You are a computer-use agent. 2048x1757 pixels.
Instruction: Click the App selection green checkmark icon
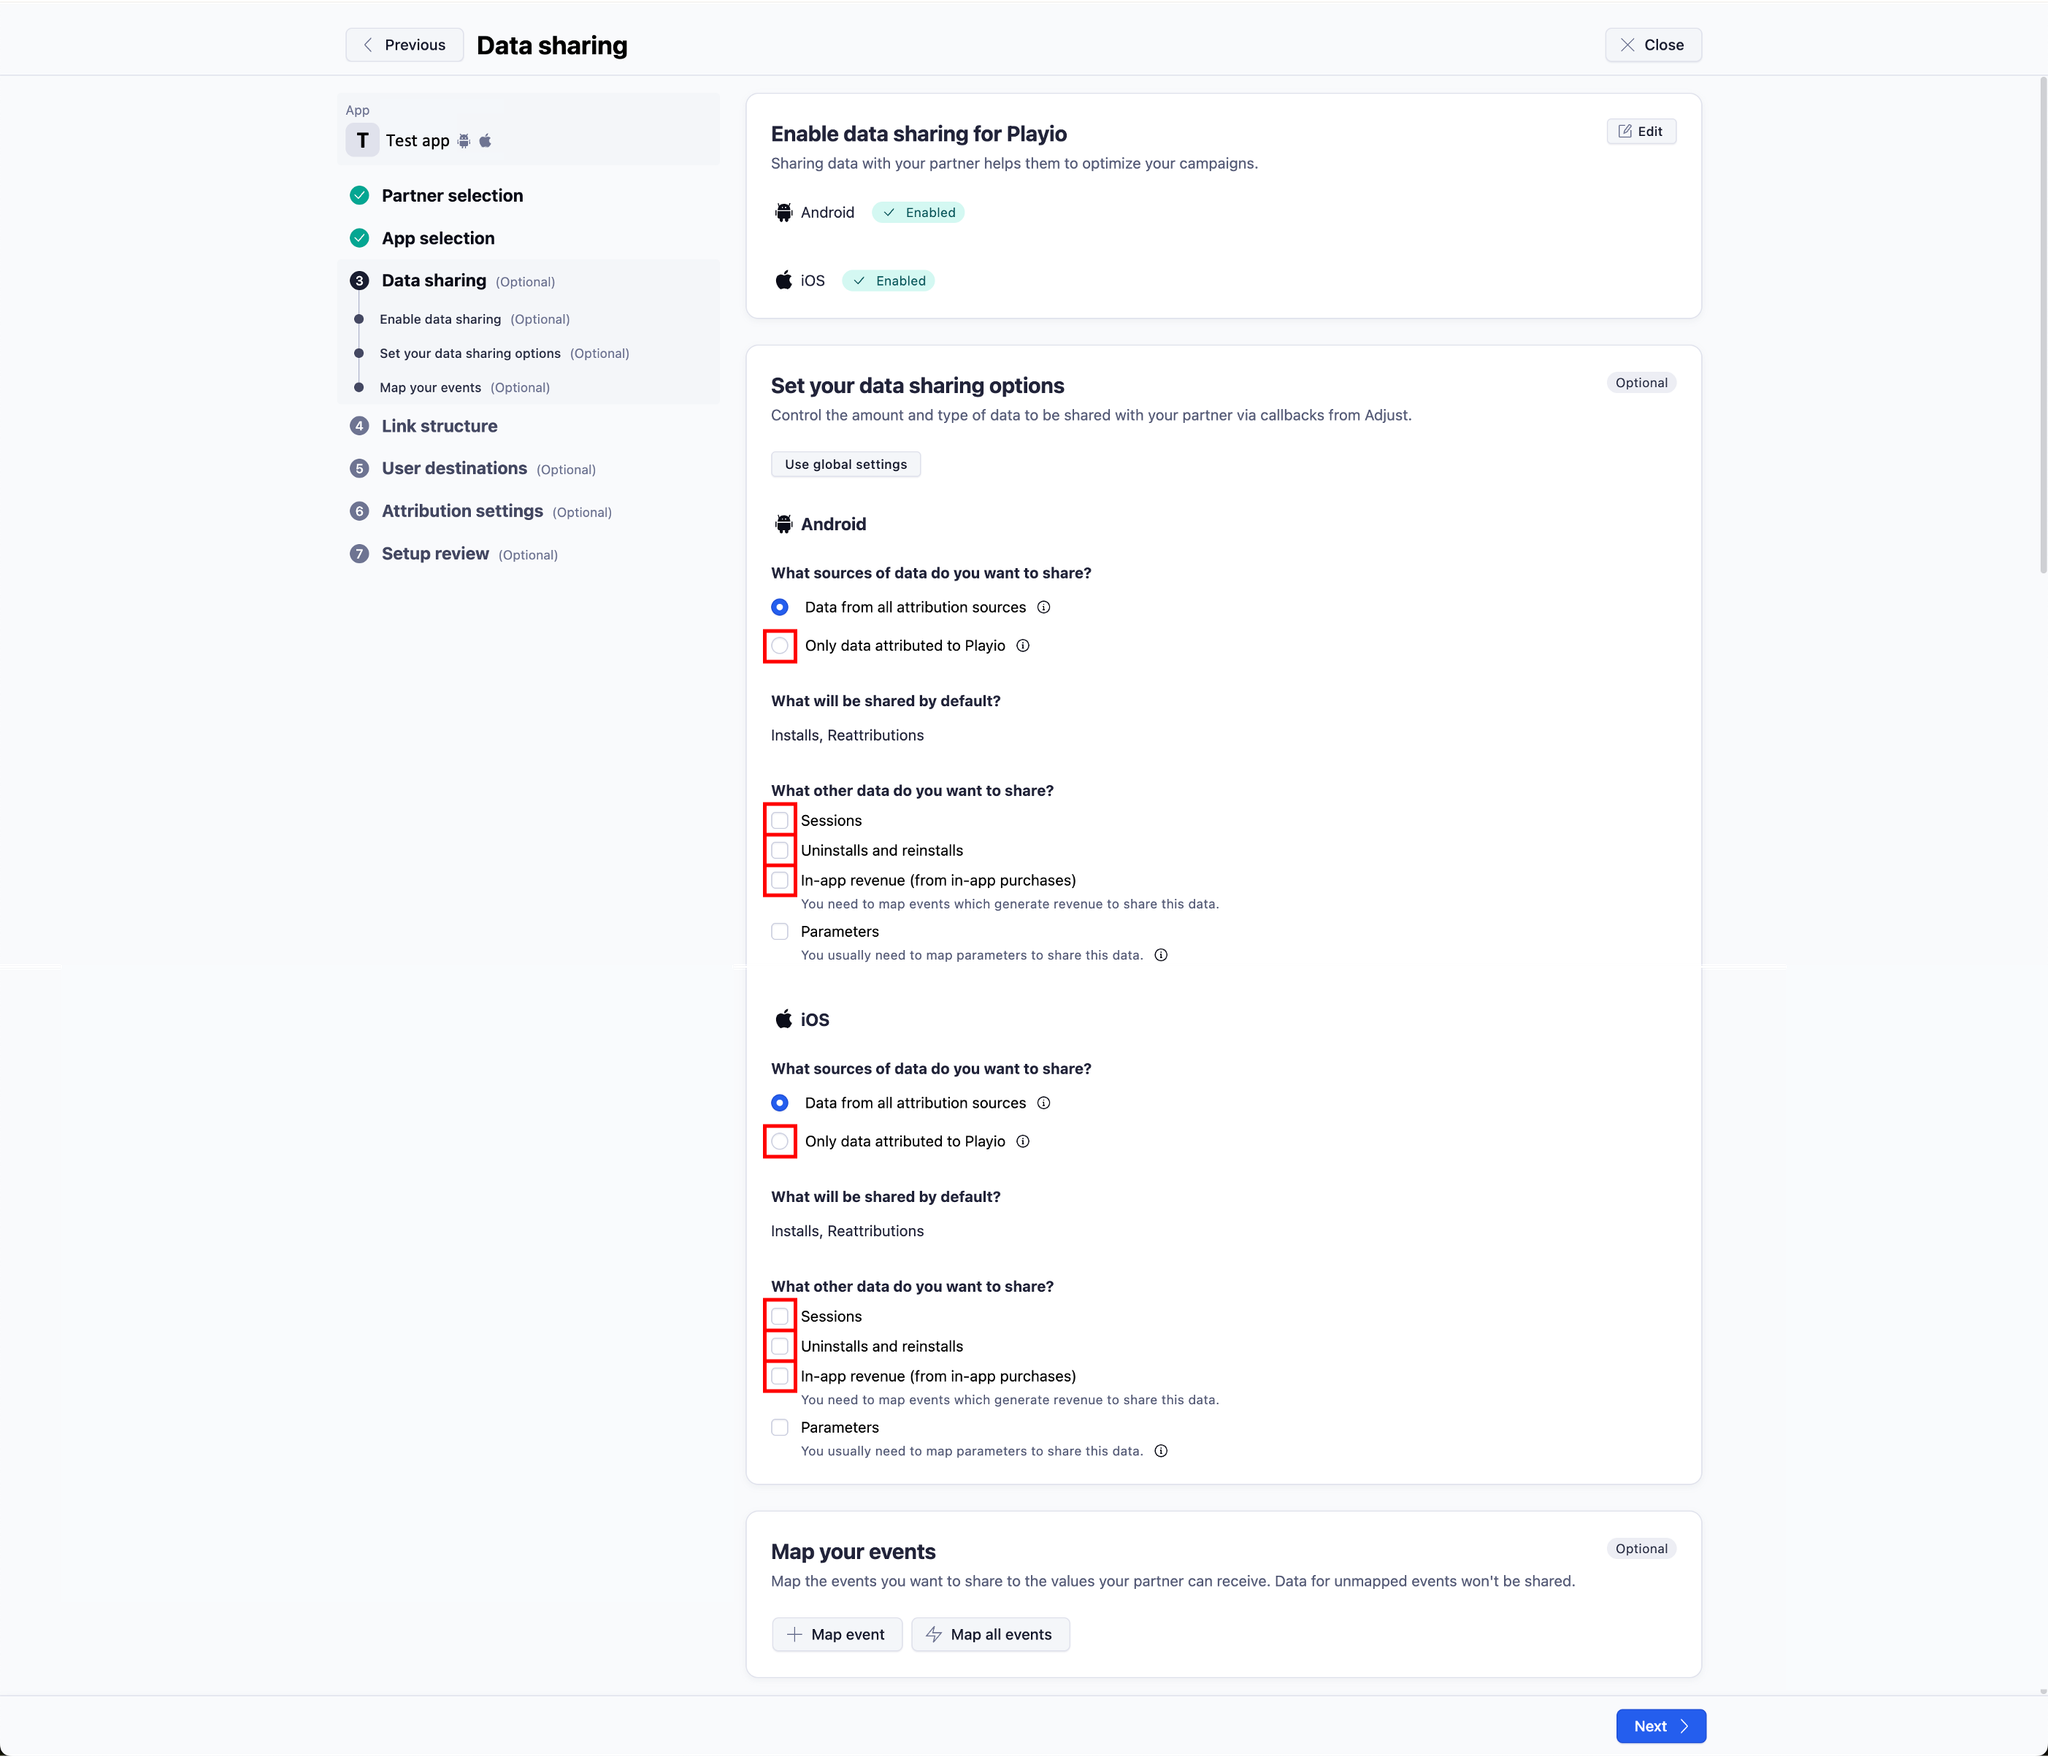point(359,238)
